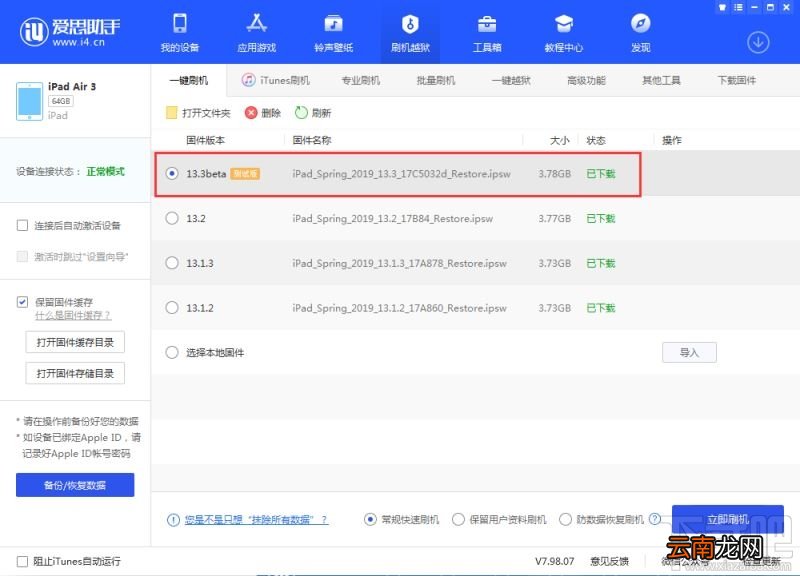This screenshot has height=576, width=800.
Task: Open the 应用游戏 apps section
Action: [x=257, y=33]
